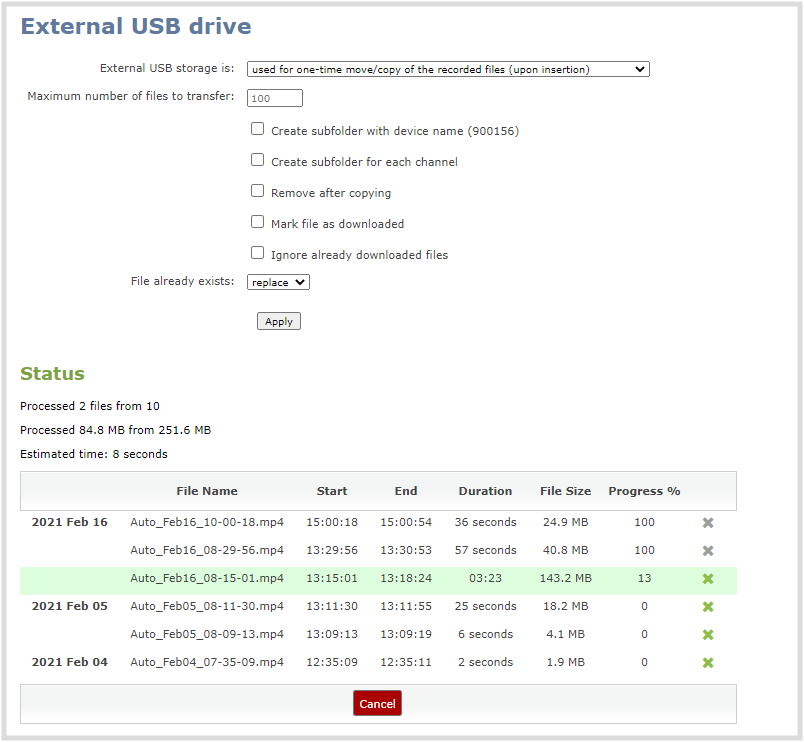Select file name Auto_Feb05_08-11-30.mp4

207,606
